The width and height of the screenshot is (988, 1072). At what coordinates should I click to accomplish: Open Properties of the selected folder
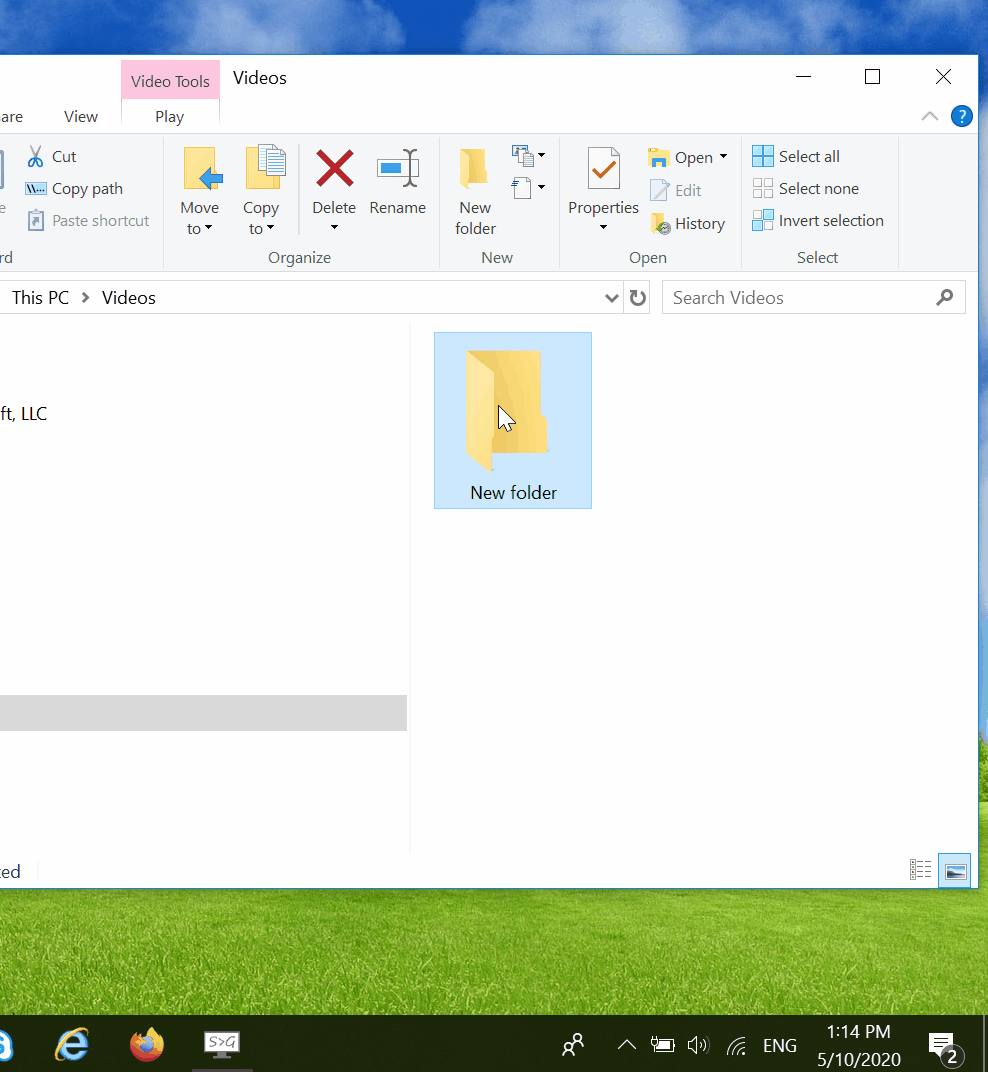coord(603,170)
